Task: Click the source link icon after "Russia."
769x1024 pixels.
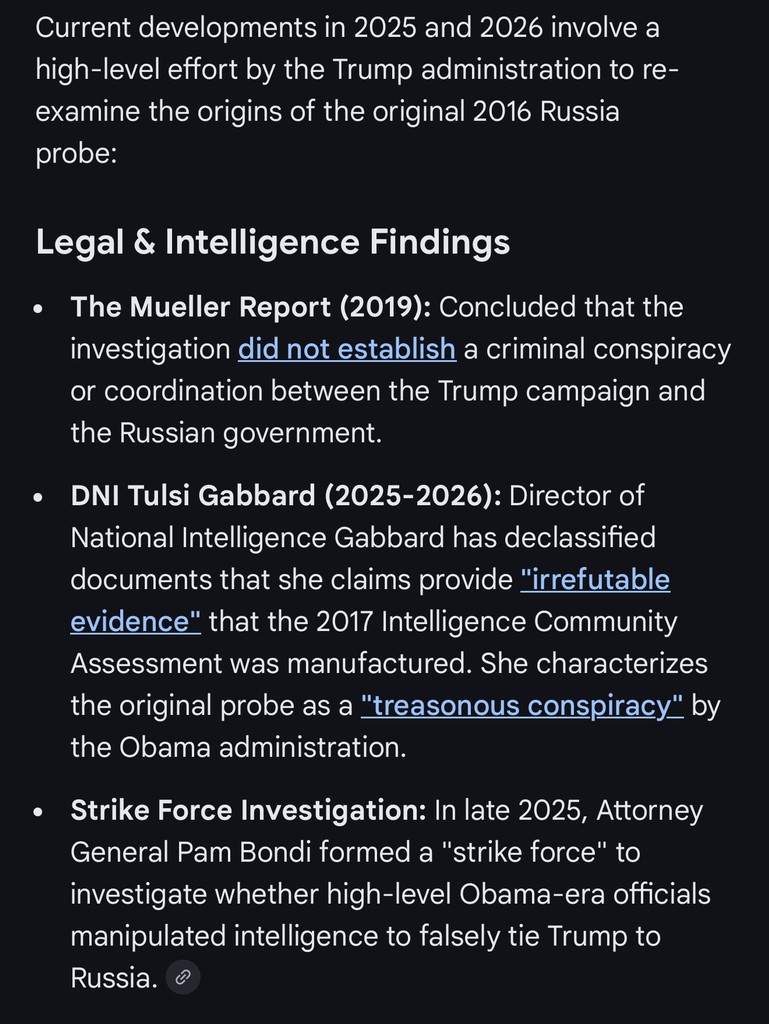Action: tap(183, 978)
